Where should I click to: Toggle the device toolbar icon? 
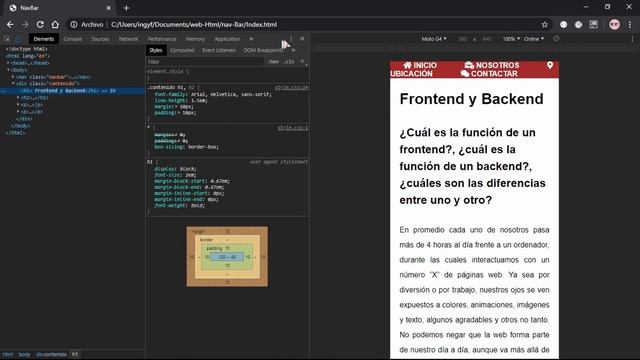click(x=18, y=39)
